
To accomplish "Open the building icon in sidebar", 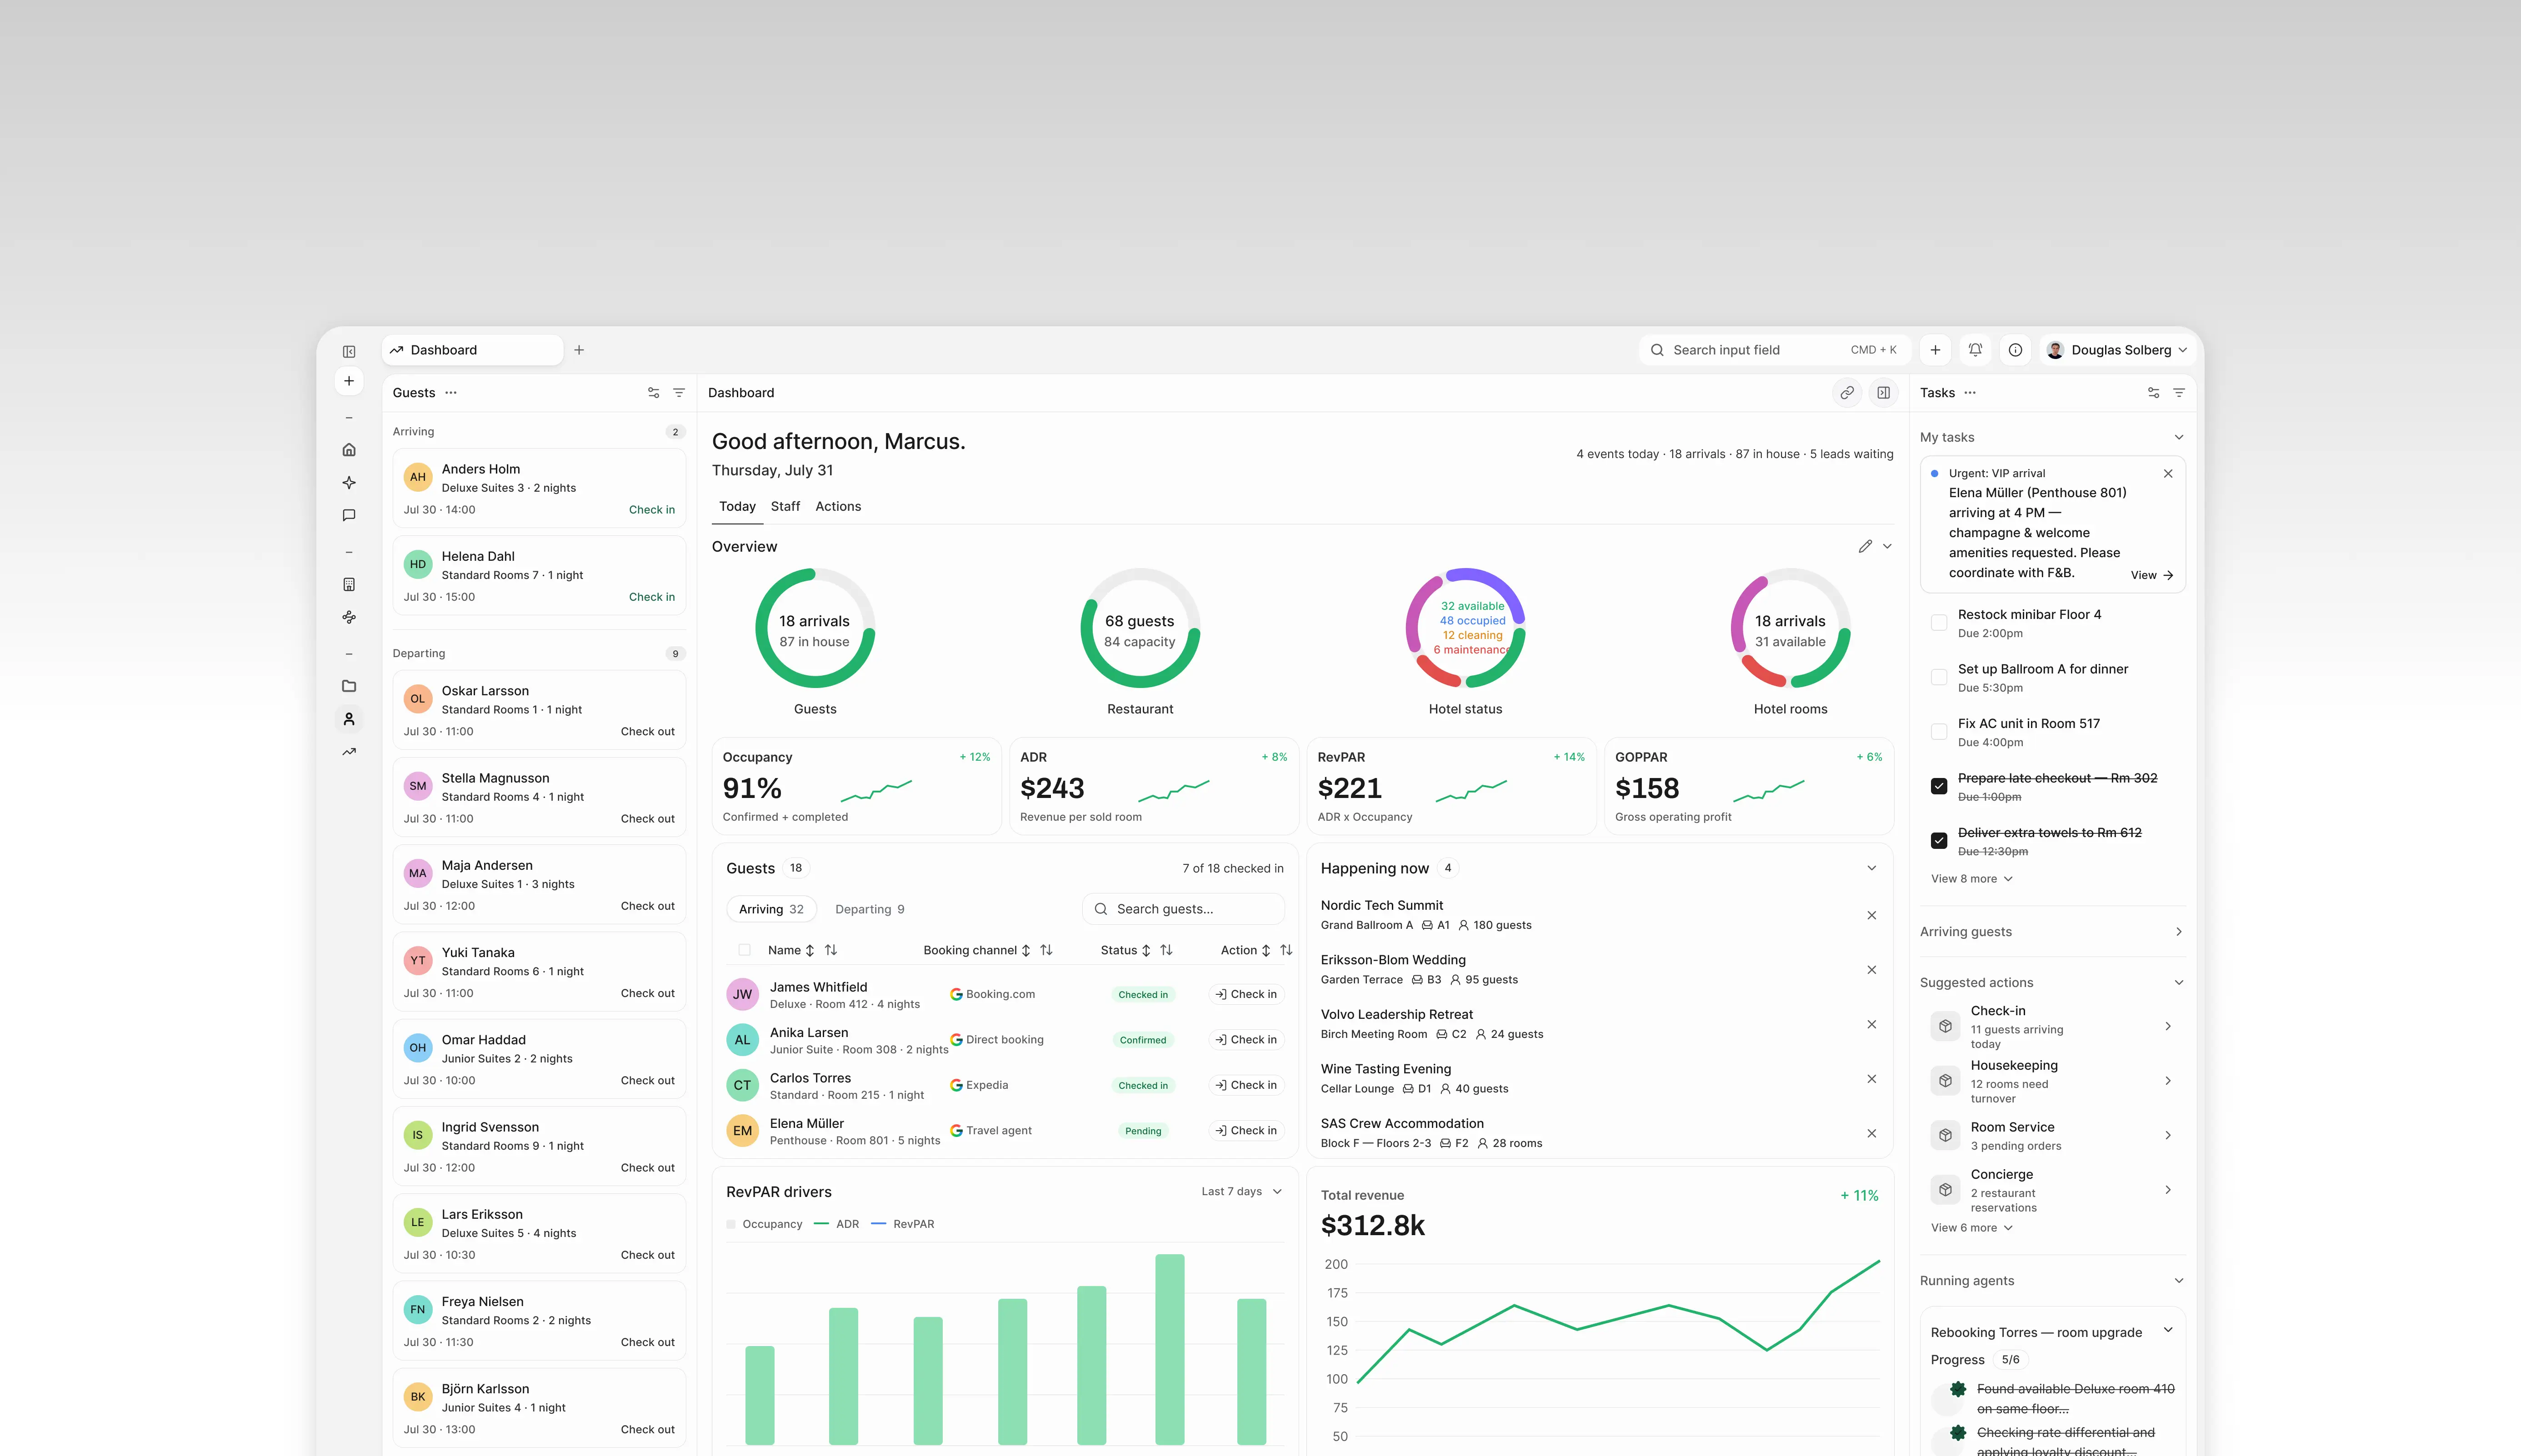I will (349, 585).
